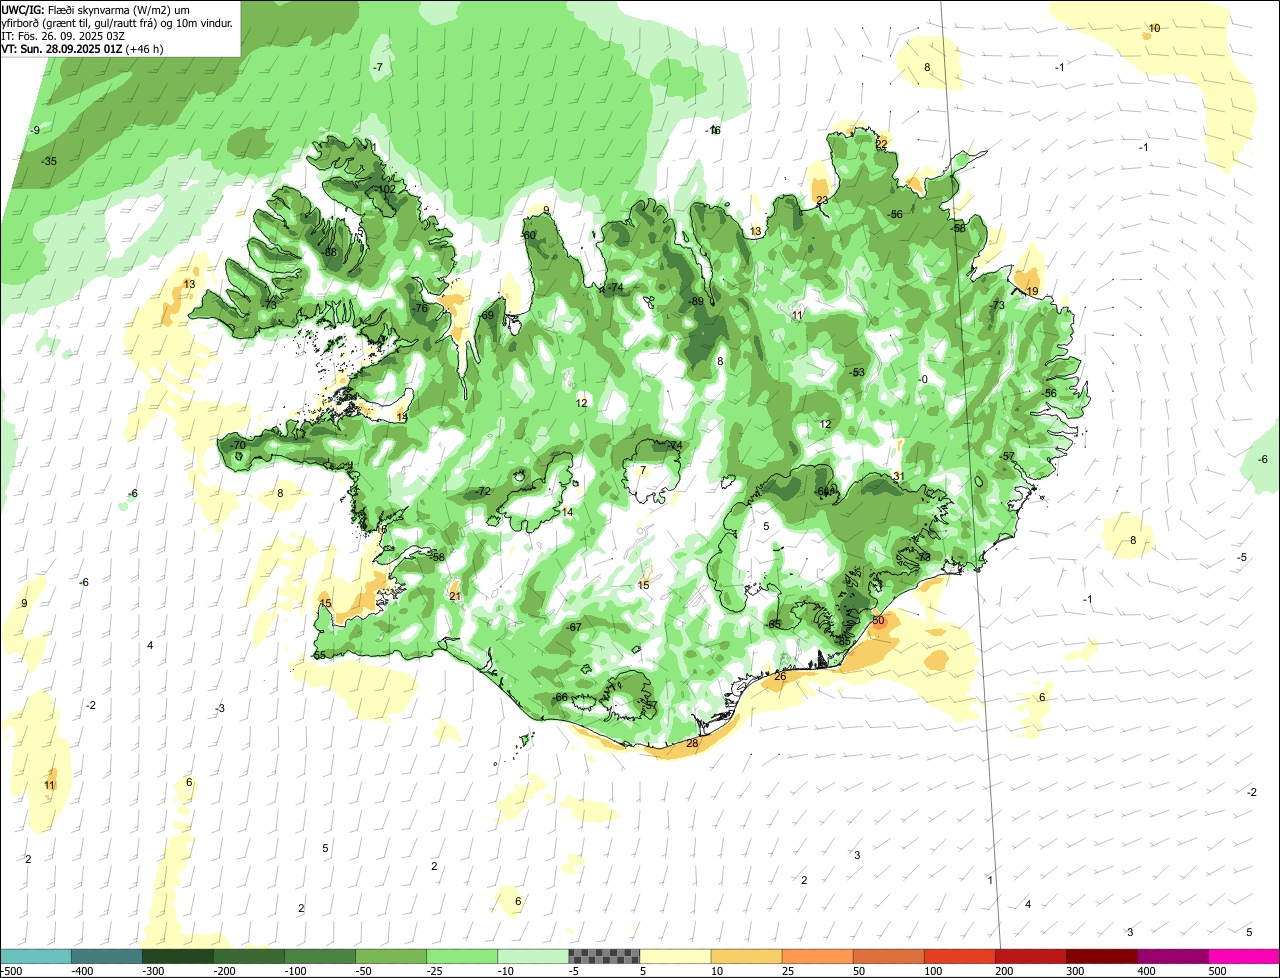
Task: Click the -72 value in west Iceland
Action: click(484, 491)
